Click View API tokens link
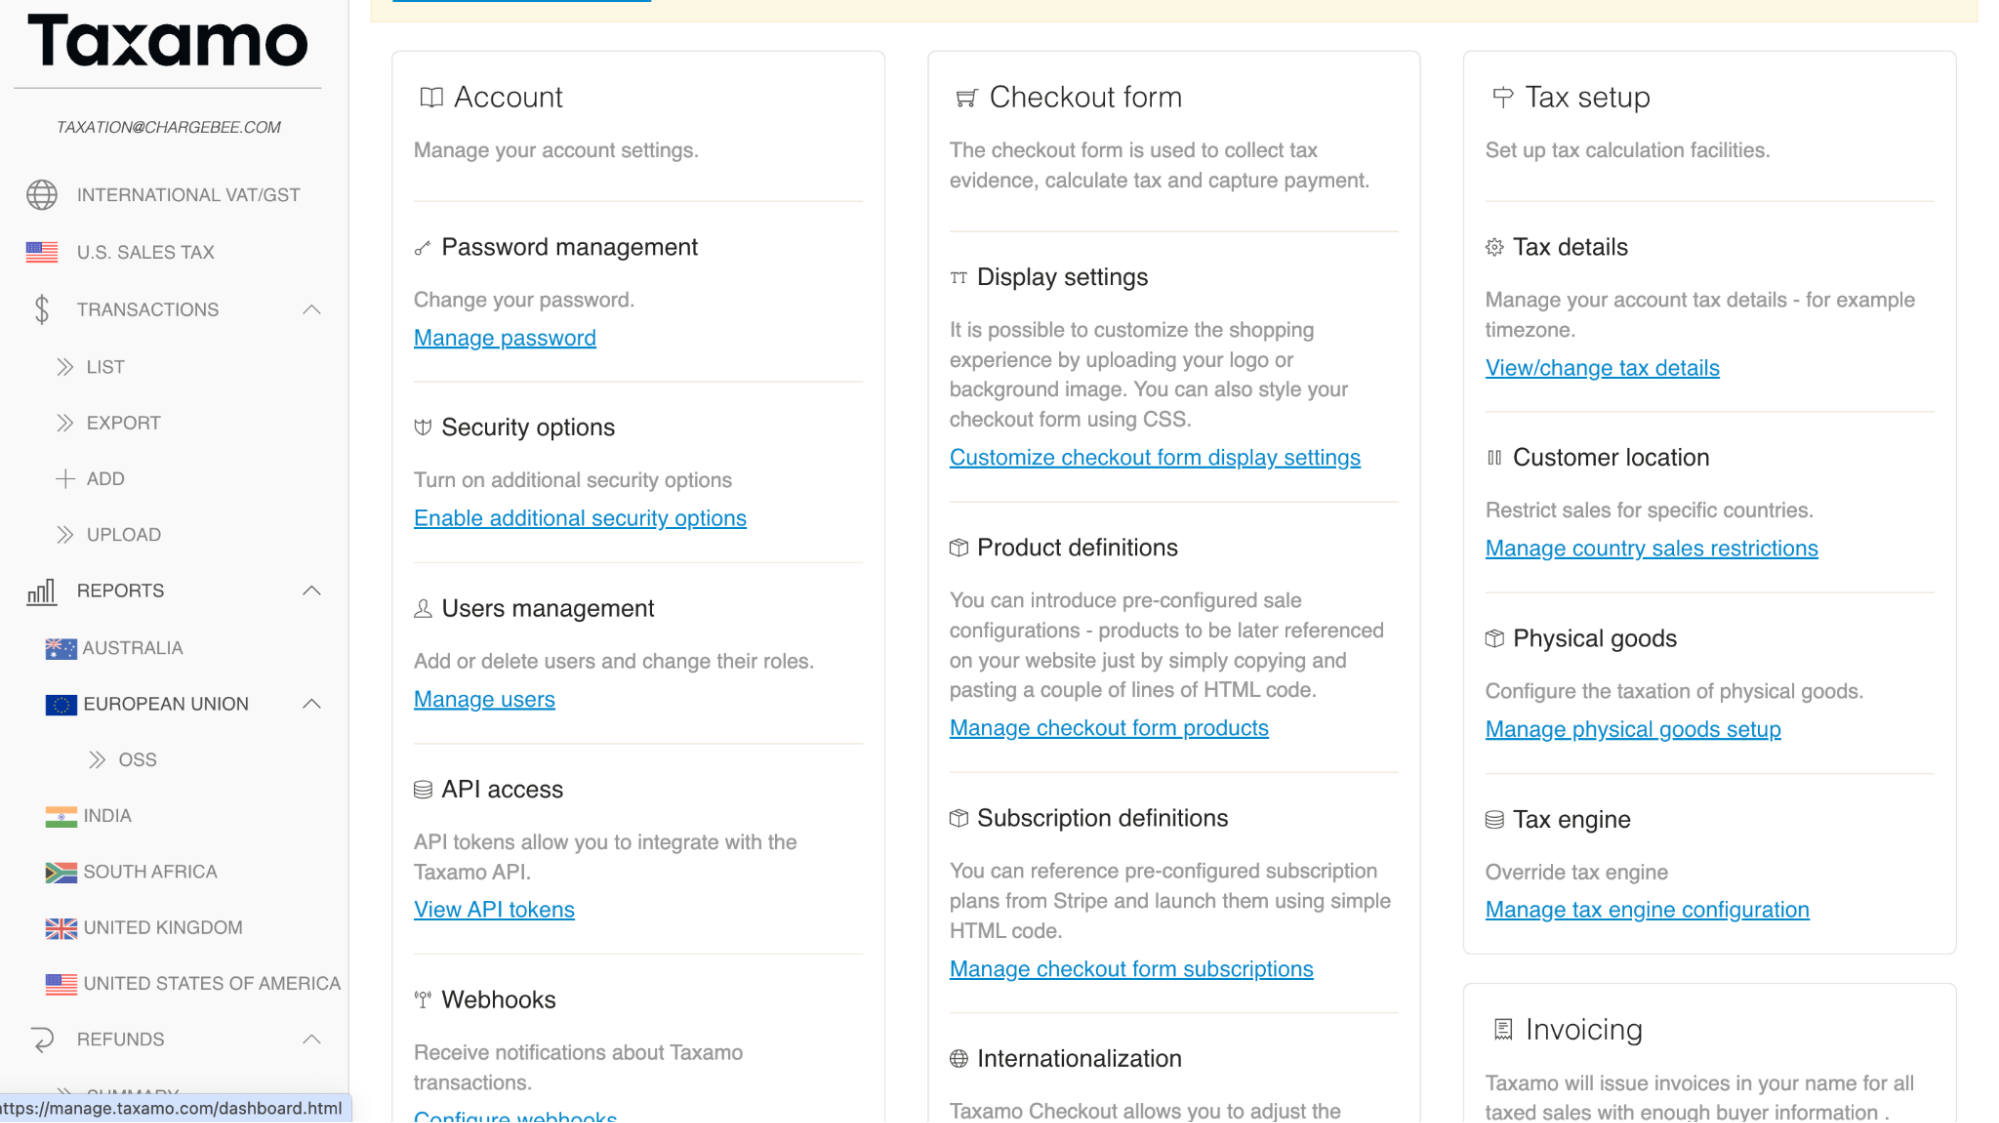 (494, 910)
